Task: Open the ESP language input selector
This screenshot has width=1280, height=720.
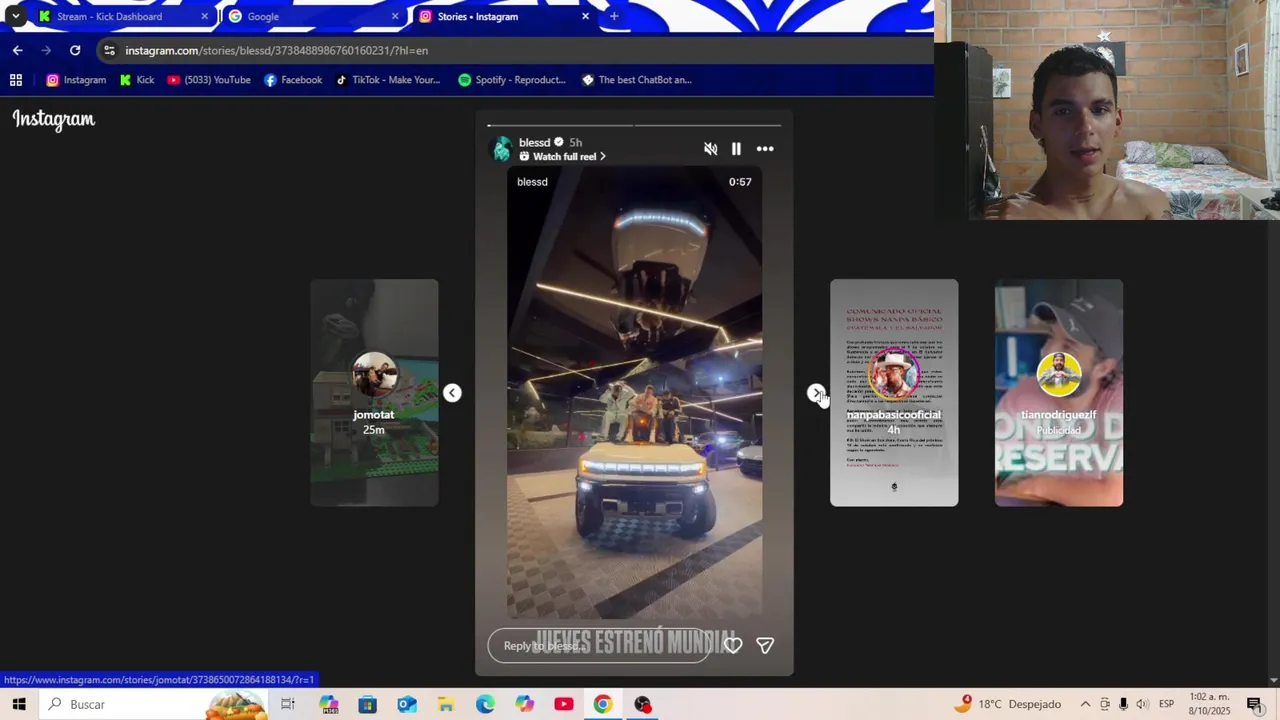Action: pyautogui.click(x=1166, y=705)
